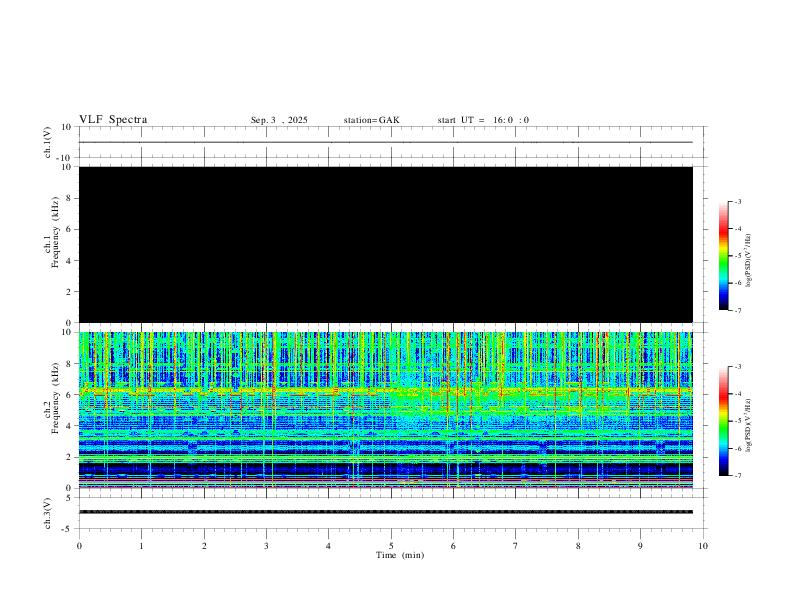
Task: Click the "VLF Spectra" plot title
Action: point(113,120)
